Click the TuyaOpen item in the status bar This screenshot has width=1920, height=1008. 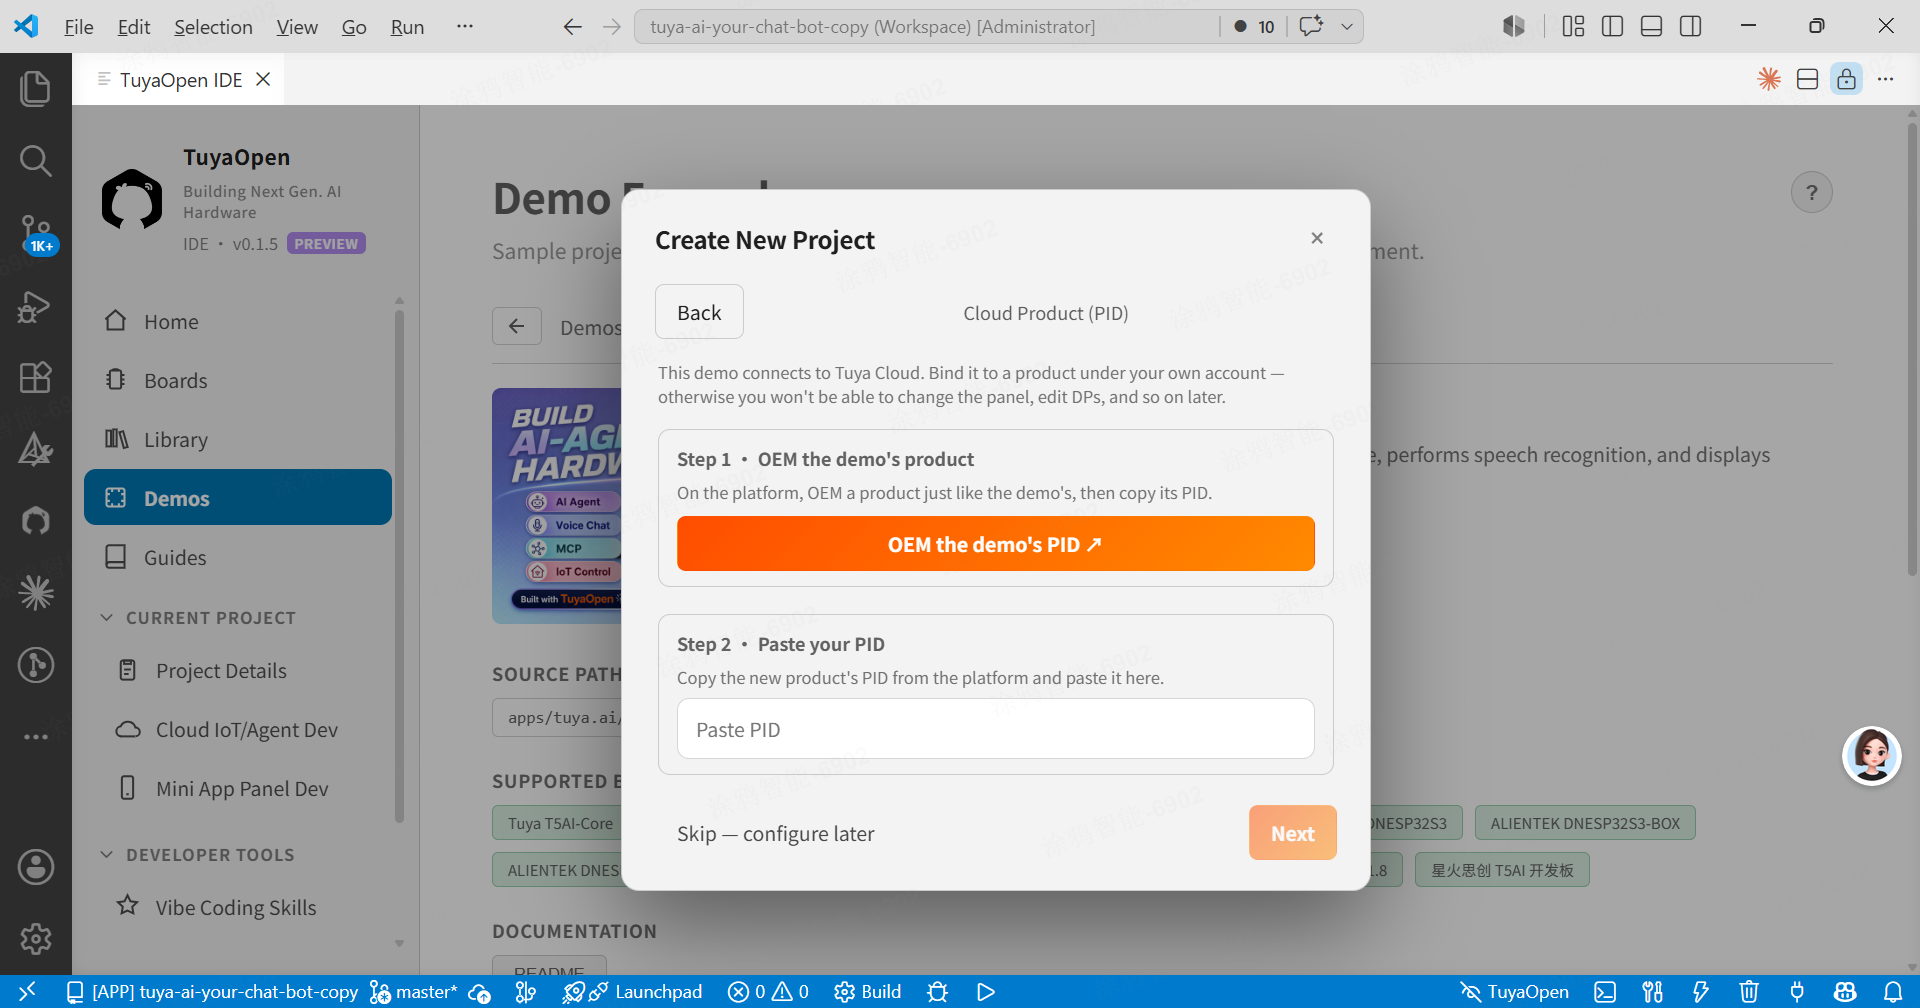coord(1515,992)
